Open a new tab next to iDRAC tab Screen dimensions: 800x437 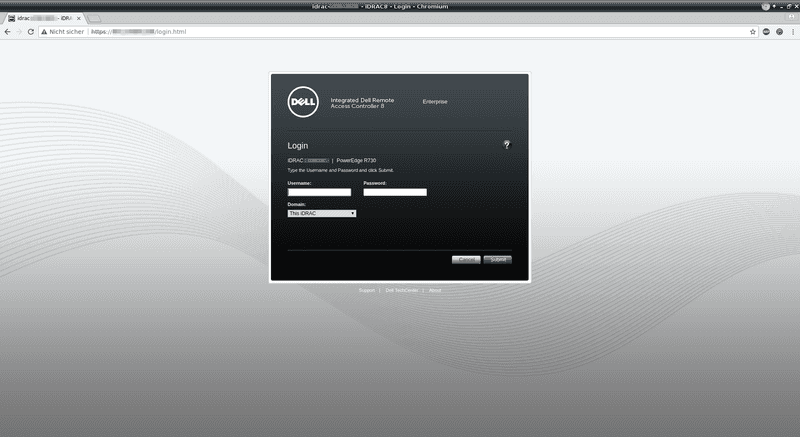[x=95, y=19]
